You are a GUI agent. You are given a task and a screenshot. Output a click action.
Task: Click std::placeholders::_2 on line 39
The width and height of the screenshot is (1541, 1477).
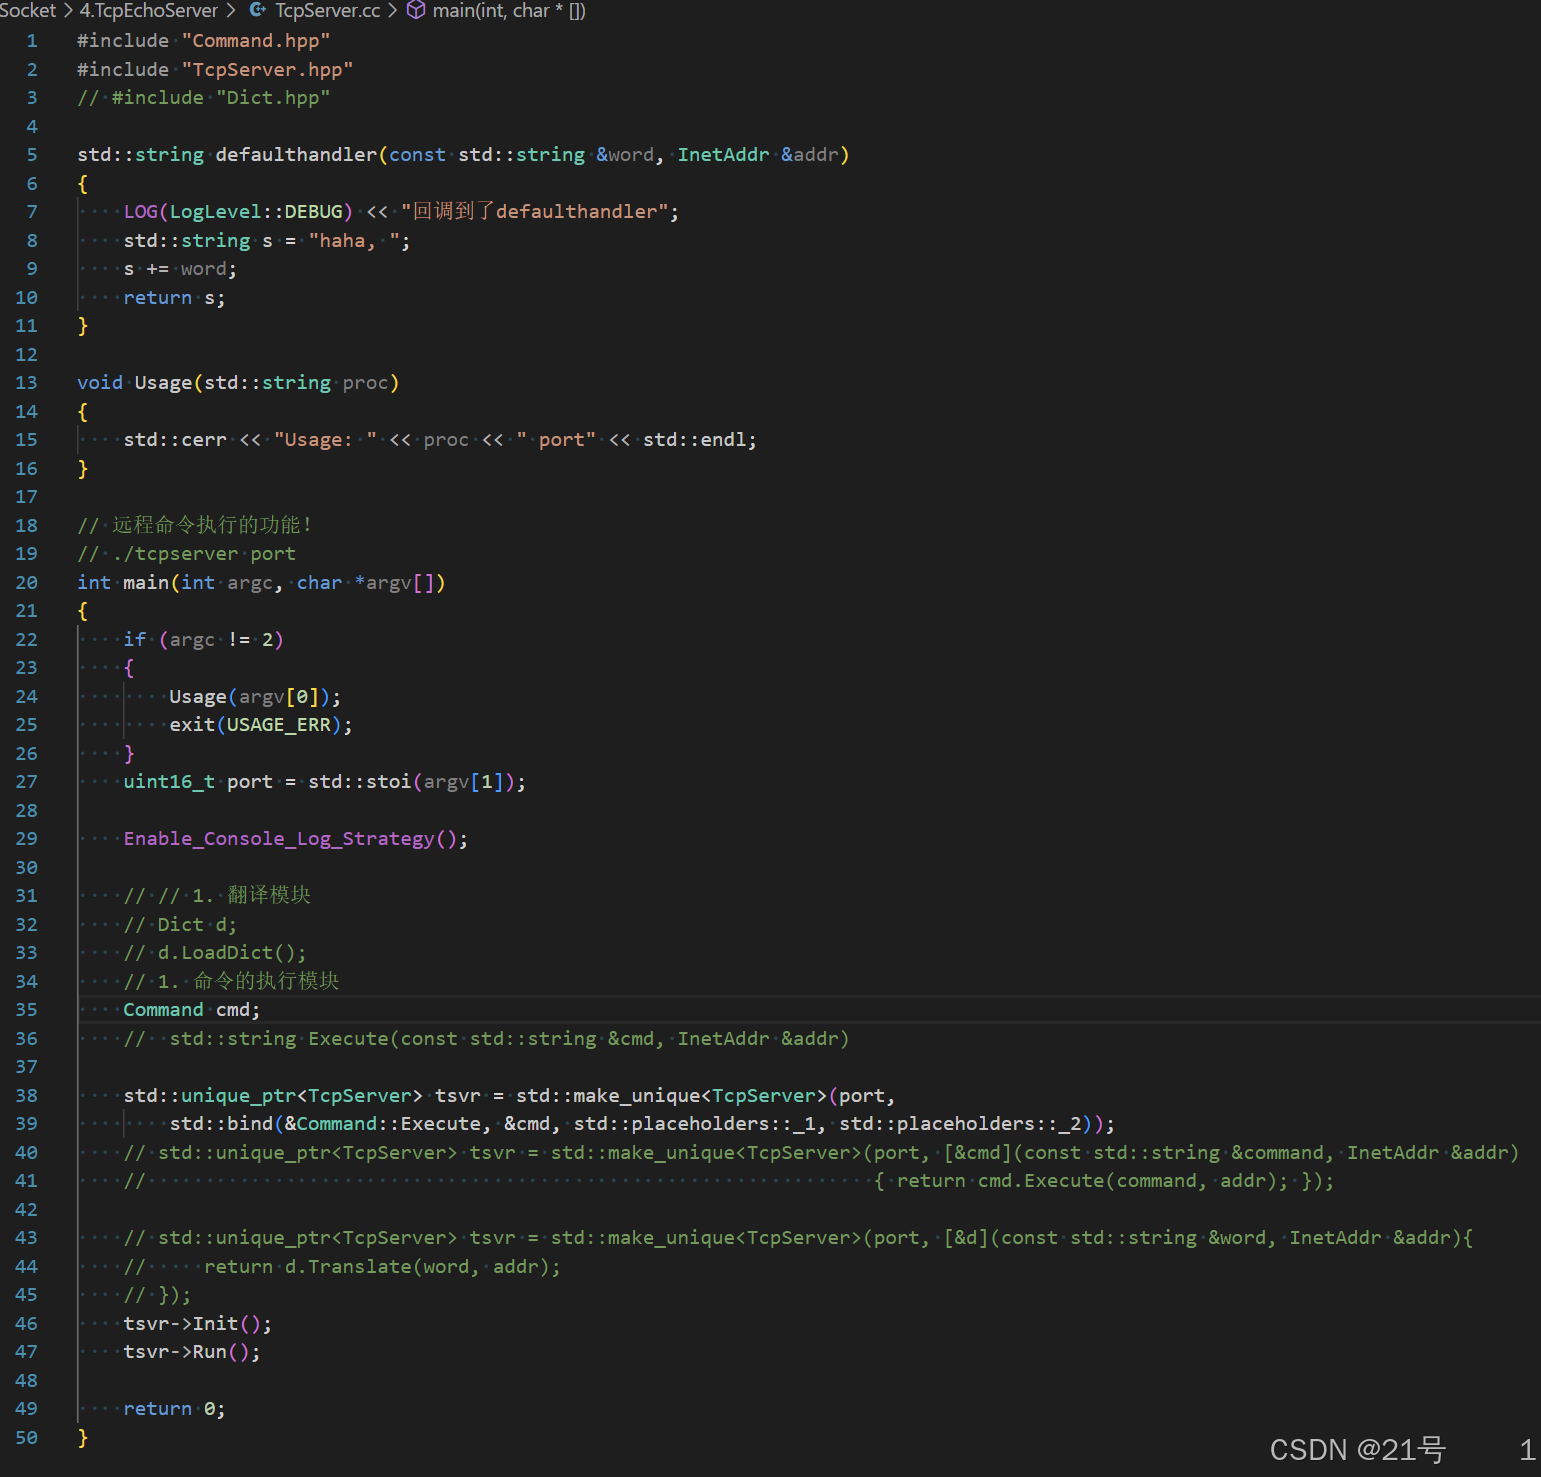(x=960, y=1124)
